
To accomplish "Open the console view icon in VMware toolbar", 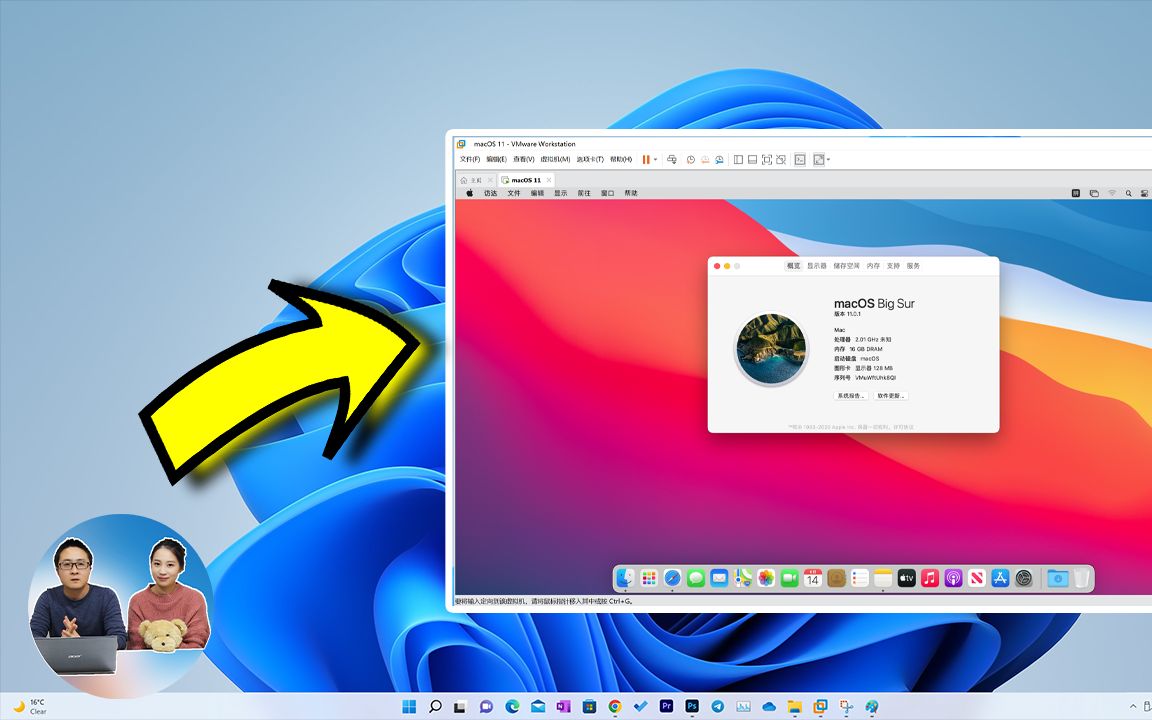I will pos(800,159).
